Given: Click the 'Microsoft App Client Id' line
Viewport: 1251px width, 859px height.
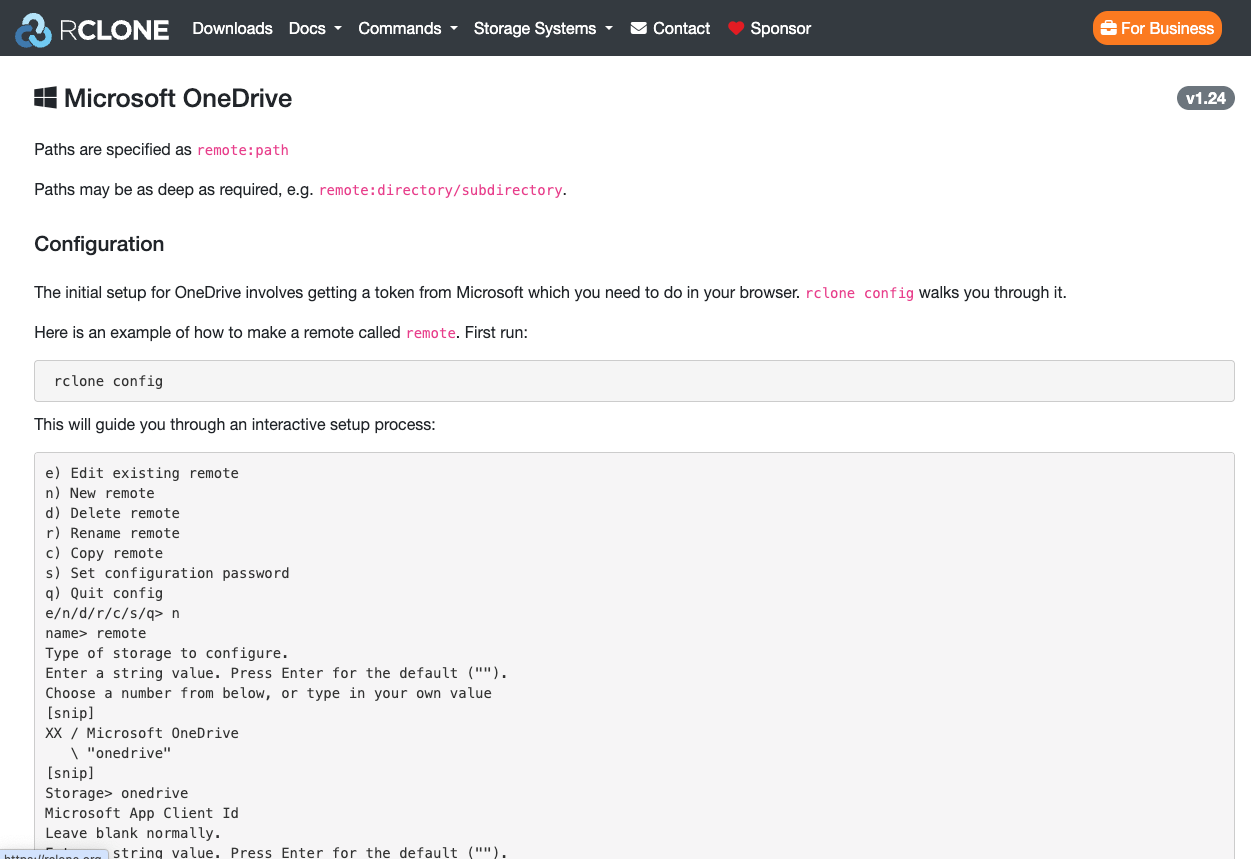Looking at the screenshot, I should click(142, 813).
